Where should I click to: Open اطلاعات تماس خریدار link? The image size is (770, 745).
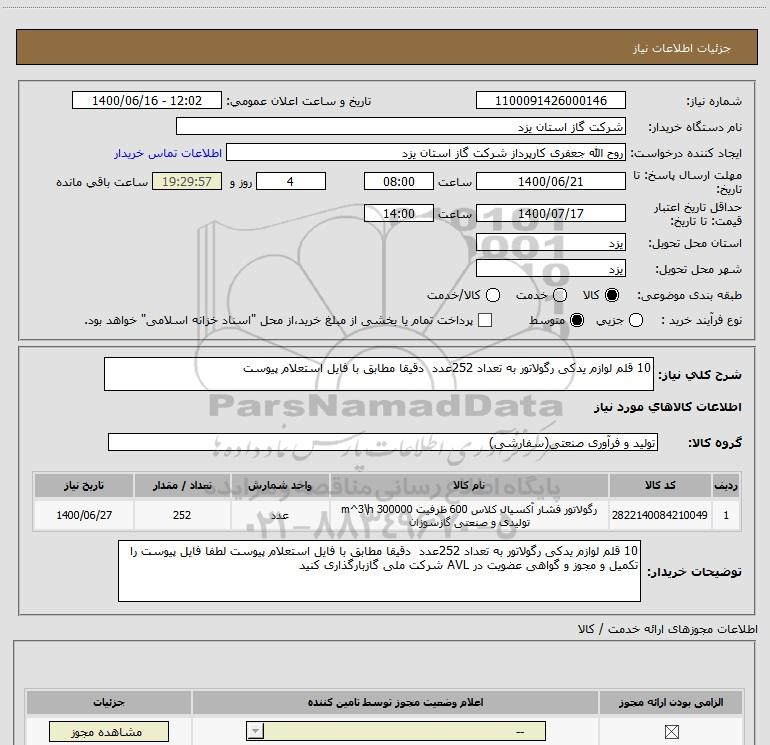pos(168,153)
